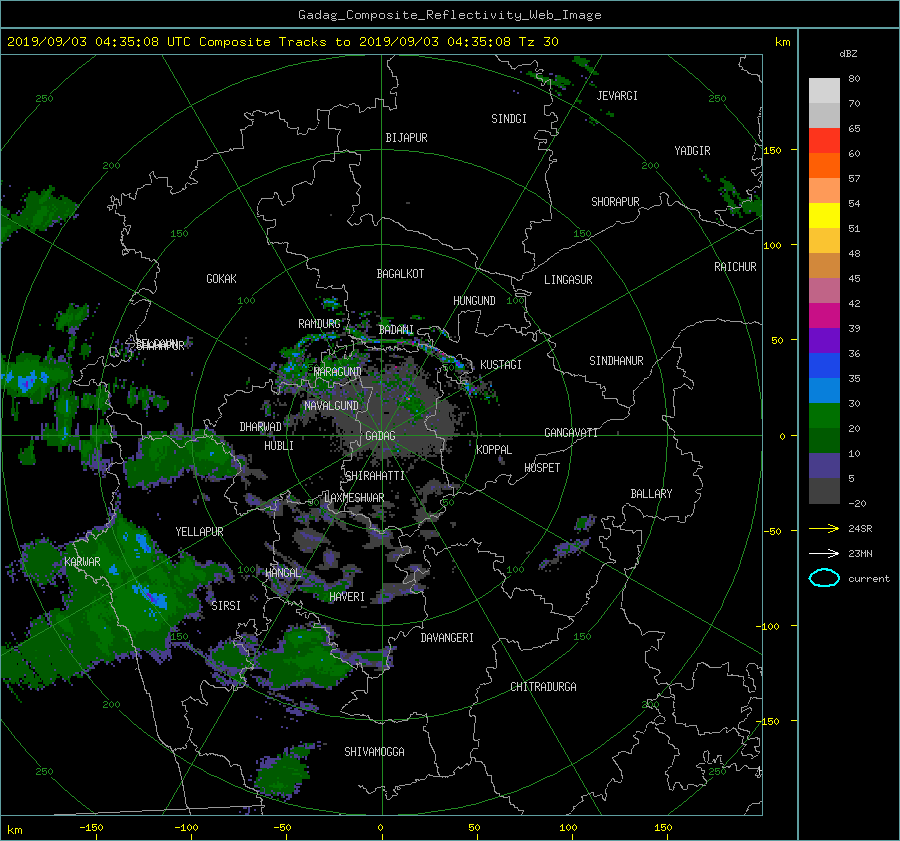
Task: Click the 'SHIRAHATTI' city label
Action: coord(375,476)
